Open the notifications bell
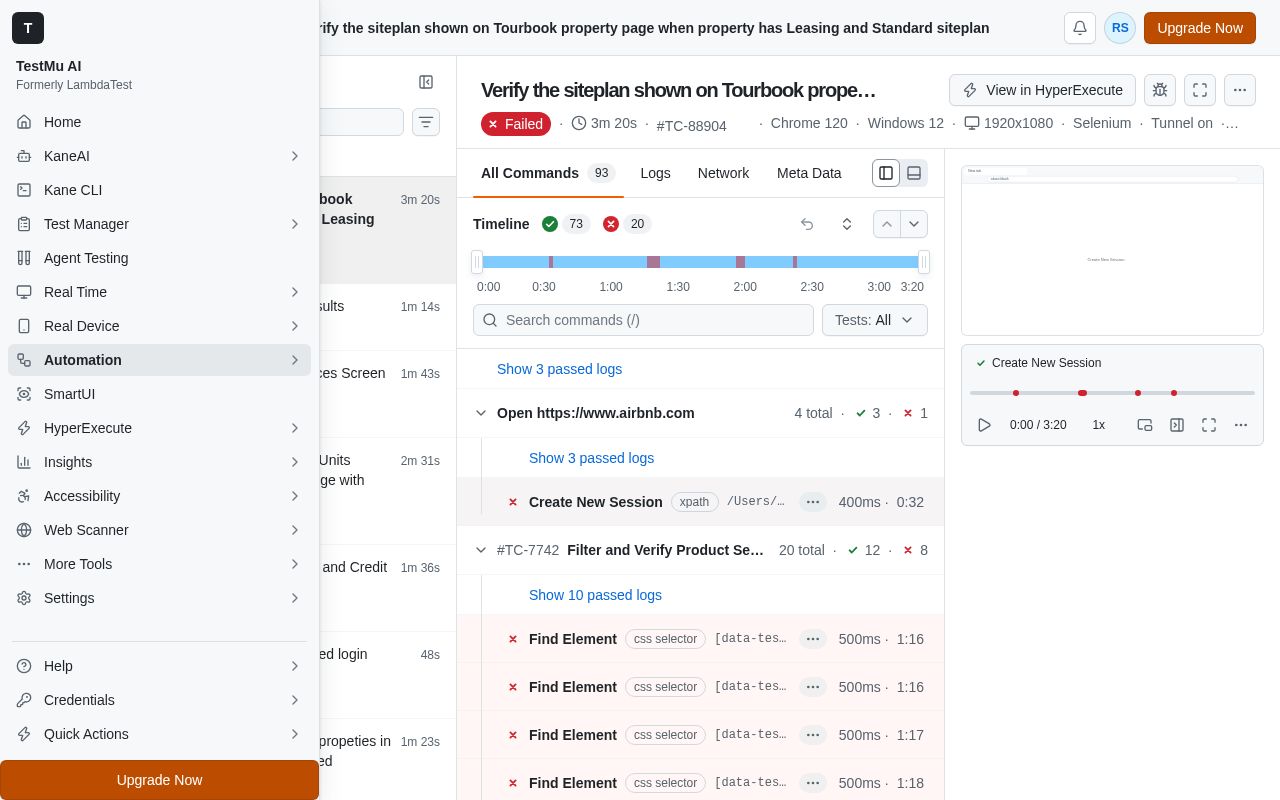1280x800 pixels. coord(1080,28)
